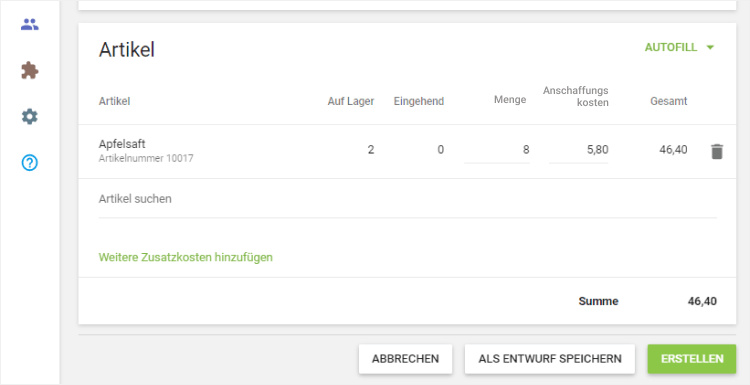Click the Auf Lager column header
The height and width of the screenshot is (385, 750).
351,101
